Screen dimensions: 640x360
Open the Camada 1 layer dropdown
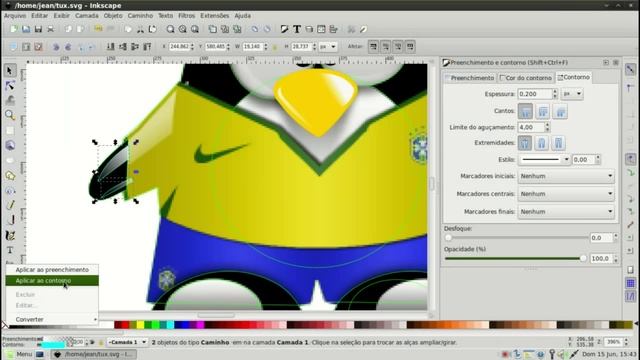pos(127,342)
